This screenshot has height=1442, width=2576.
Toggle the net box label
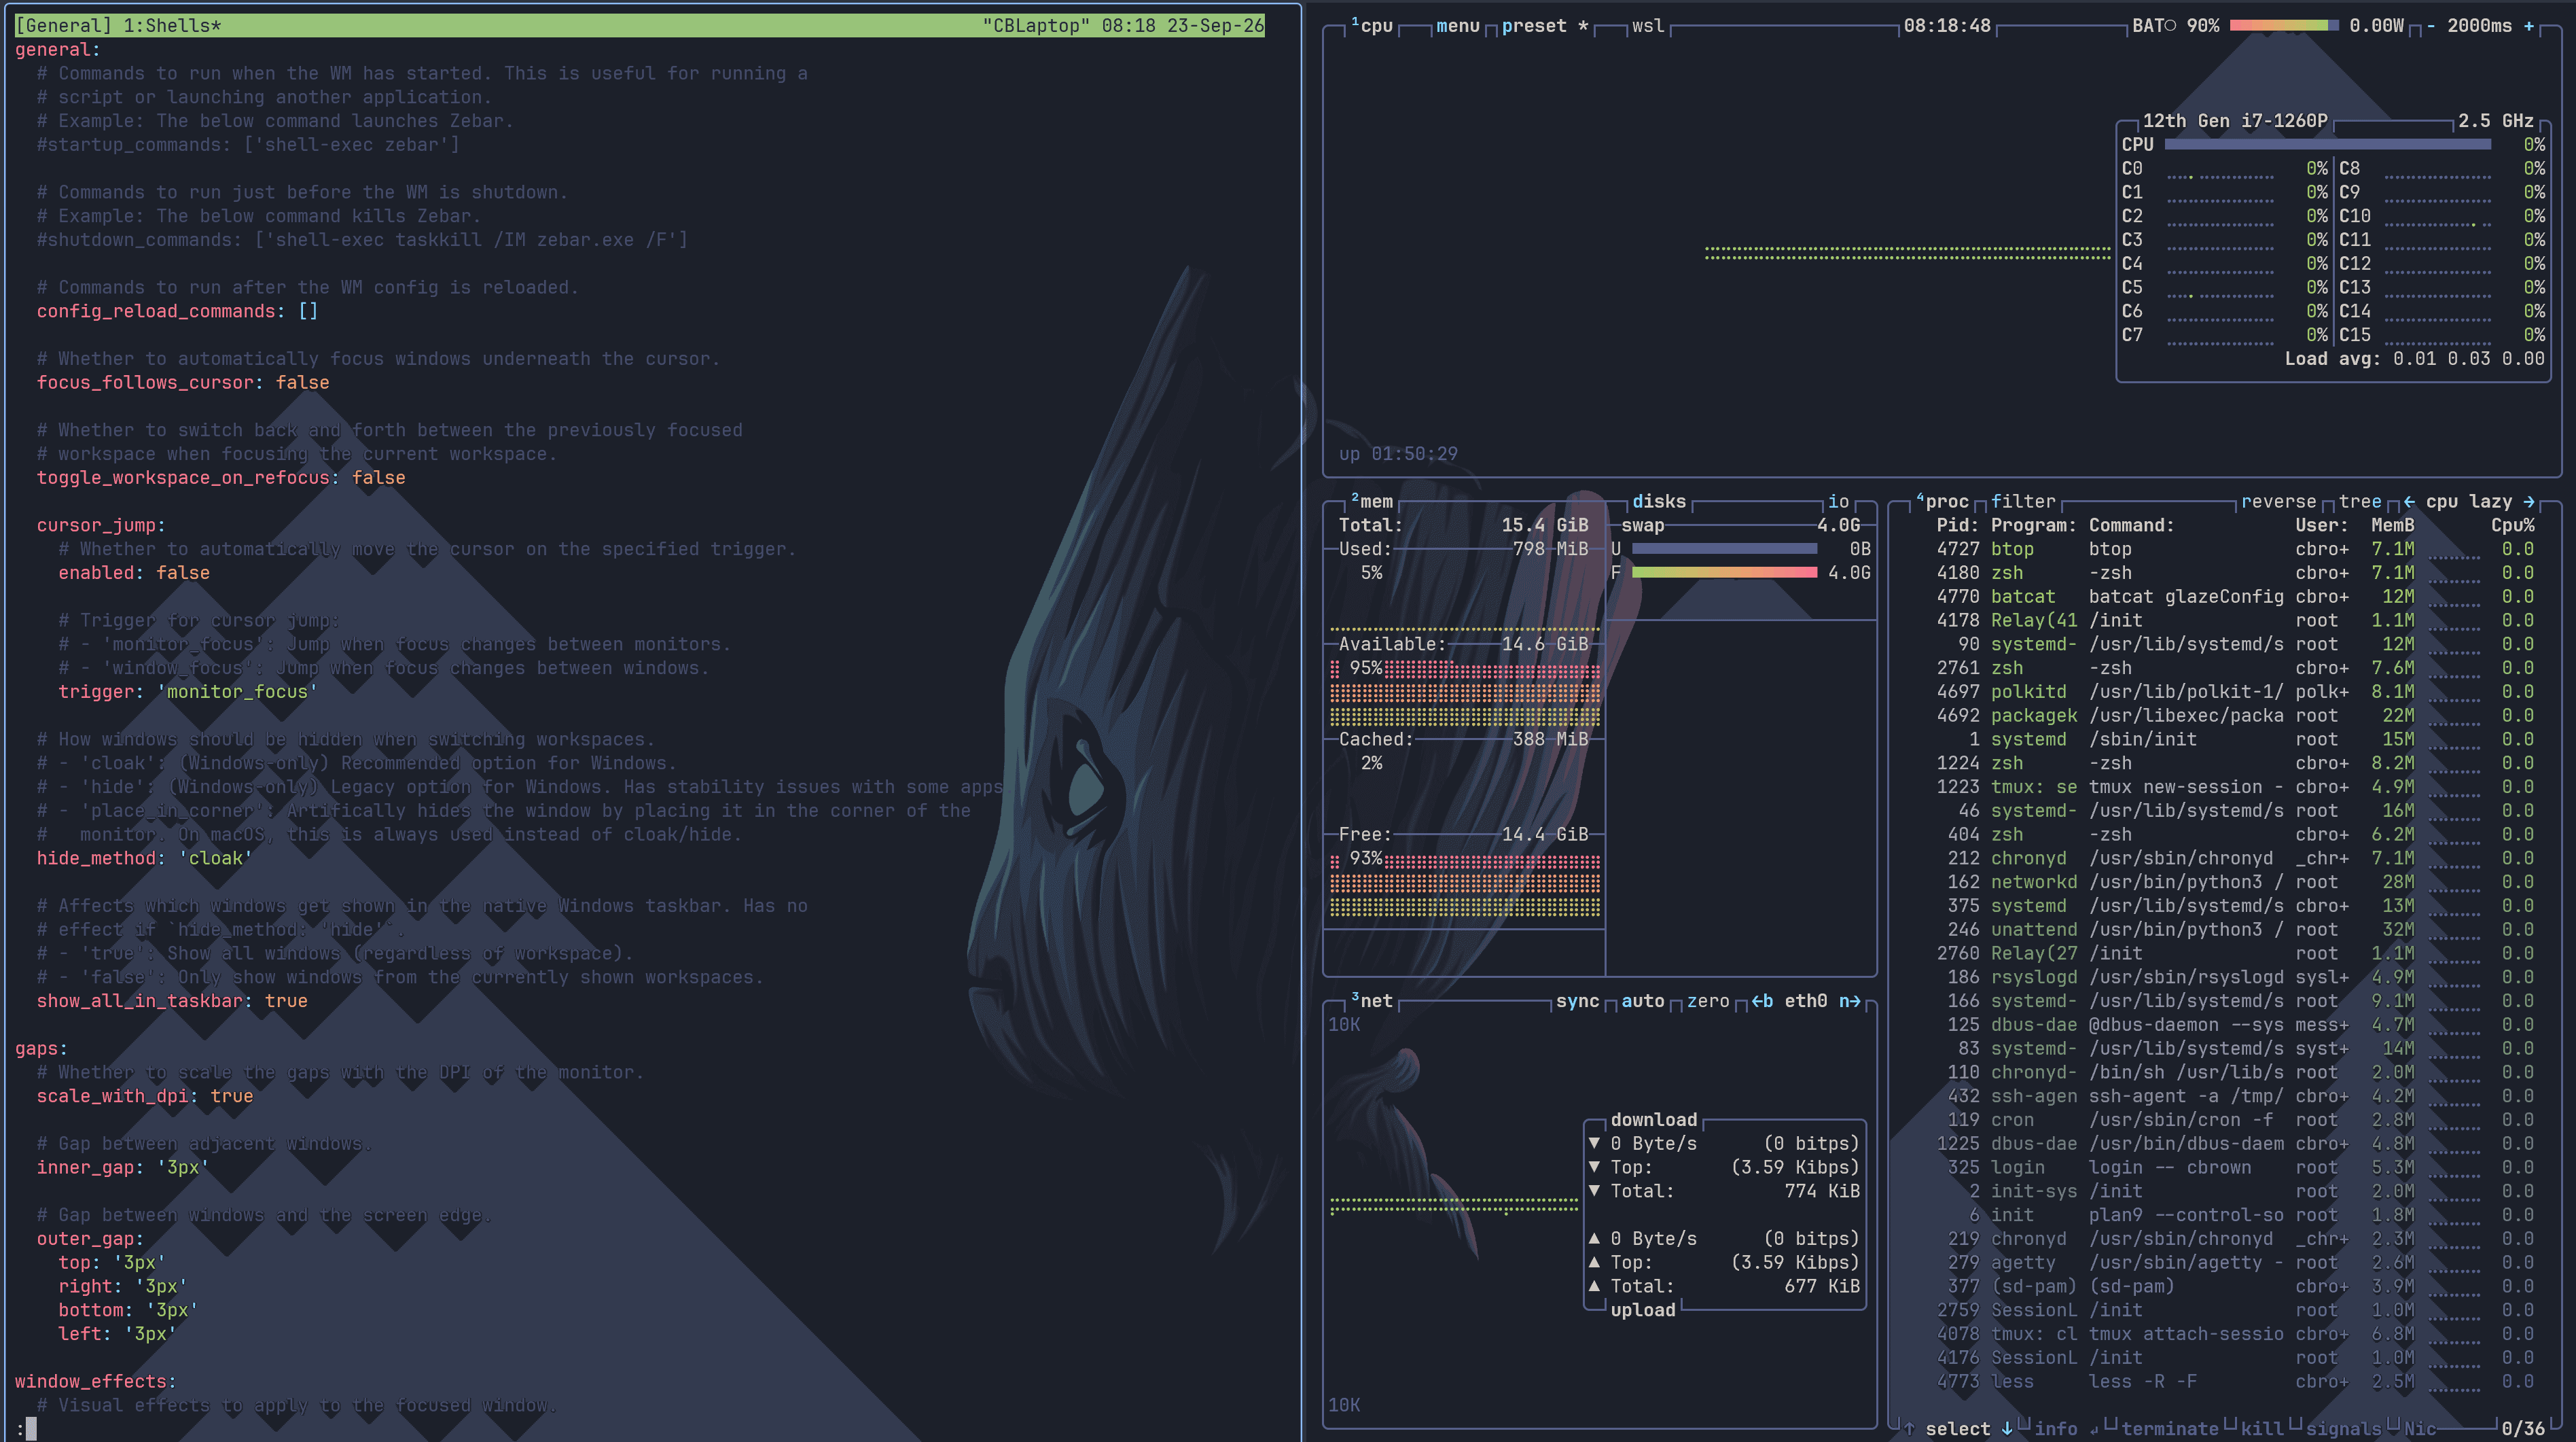click(1372, 1000)
